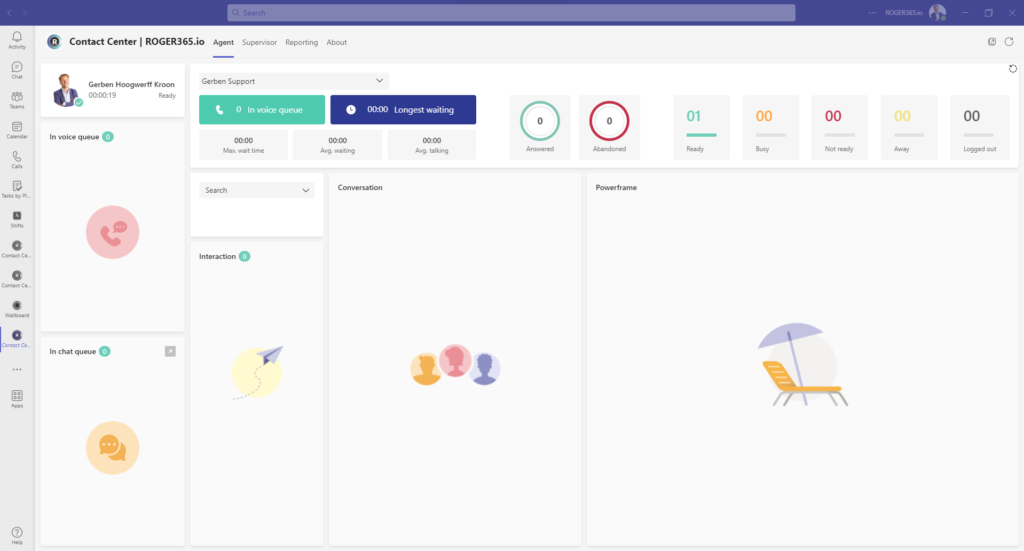Expand the Gerben Support queue dropdown
1024x551 pixels.
coord(293,80)
